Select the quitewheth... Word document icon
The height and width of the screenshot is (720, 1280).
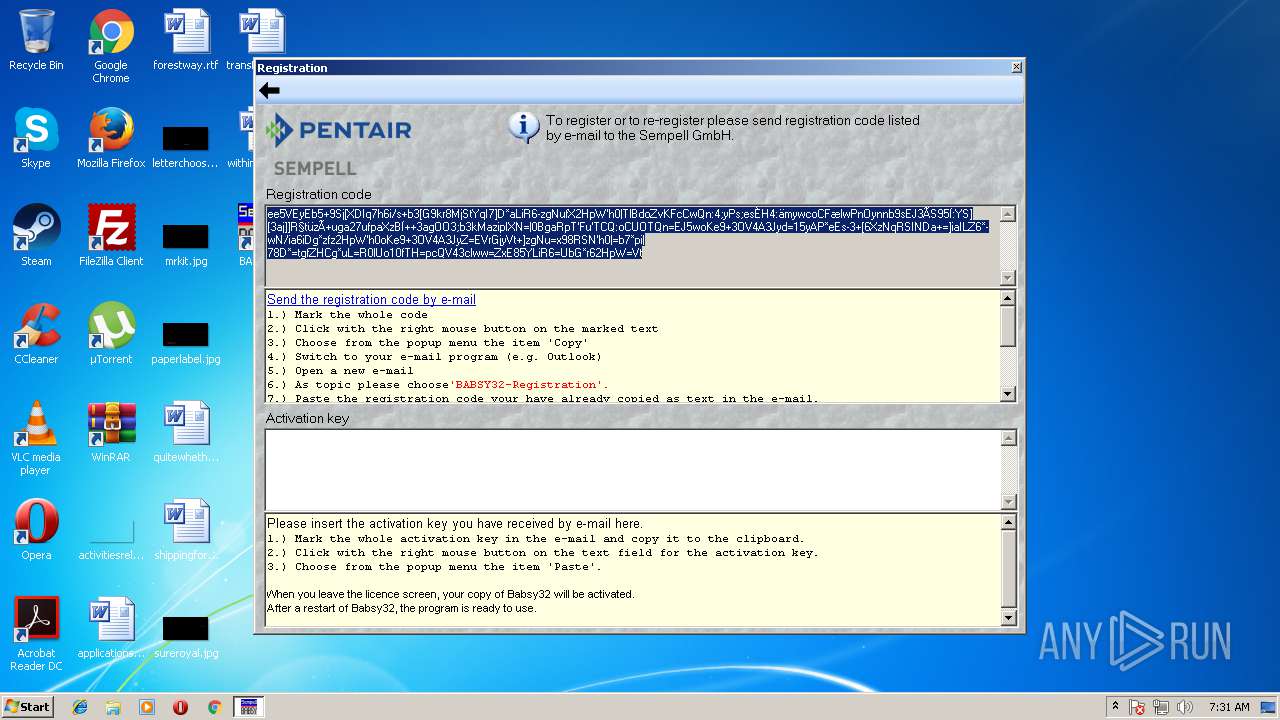point(186,432)
